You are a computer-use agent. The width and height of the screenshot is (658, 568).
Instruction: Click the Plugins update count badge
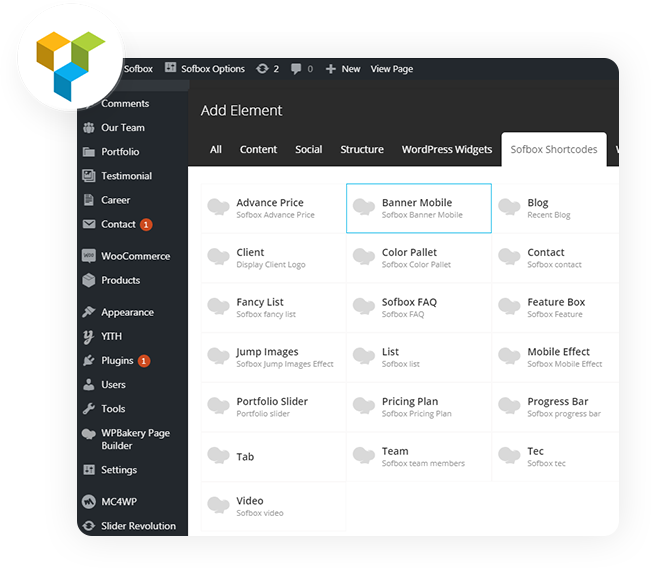(144, 361)
